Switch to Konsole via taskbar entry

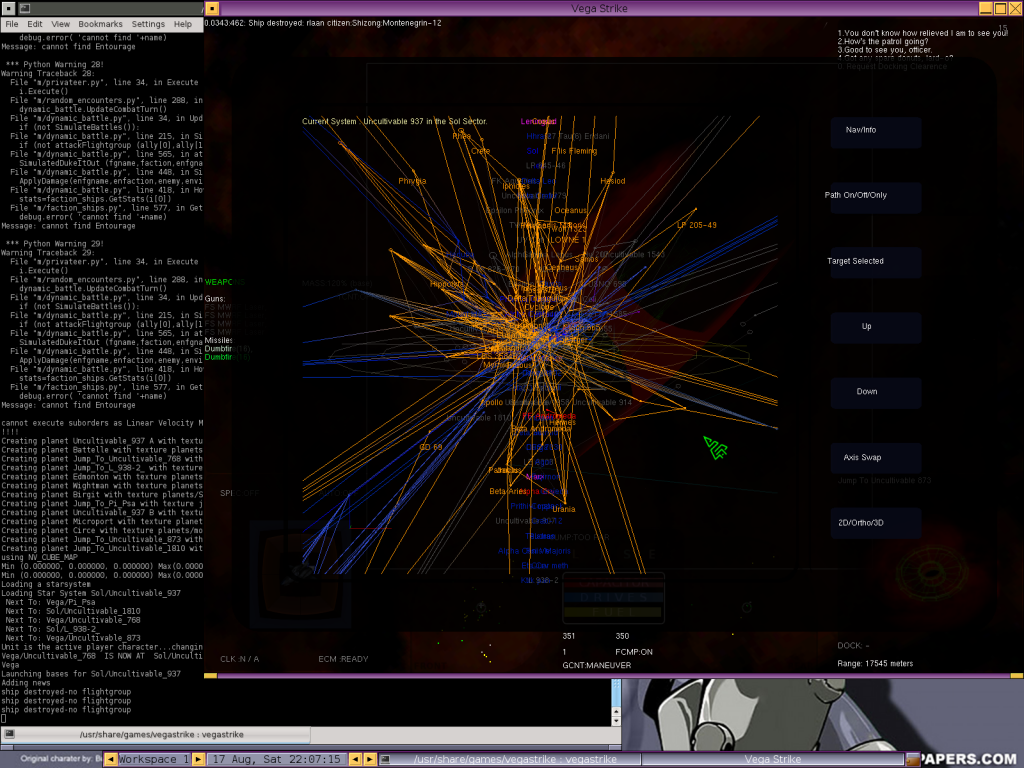pyautogui.click(x=509, y=759)
